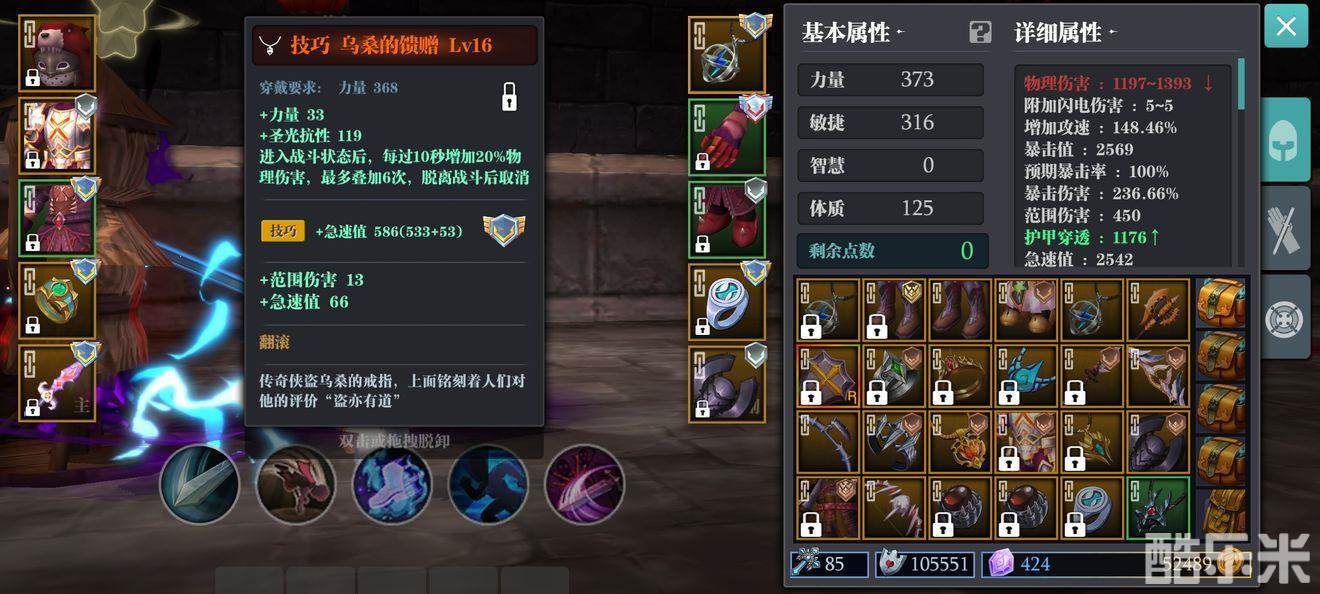Image resolution: width=1320 pixels, height=594 pixels.
Task: Activate the purple slash skill button
Action: (584, 485)
